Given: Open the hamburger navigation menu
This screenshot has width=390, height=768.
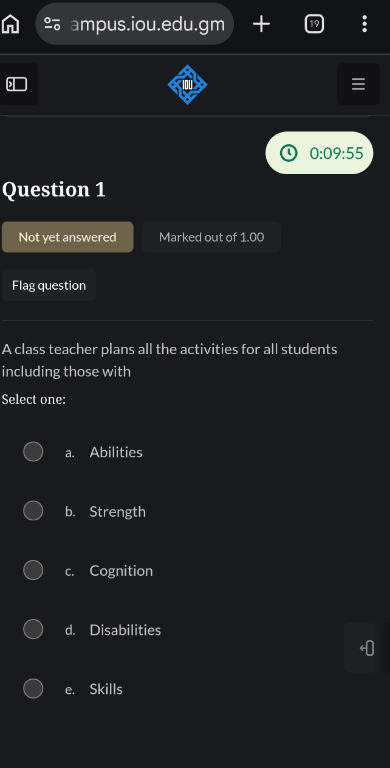Looking at the screenshot, I should 358,84.
